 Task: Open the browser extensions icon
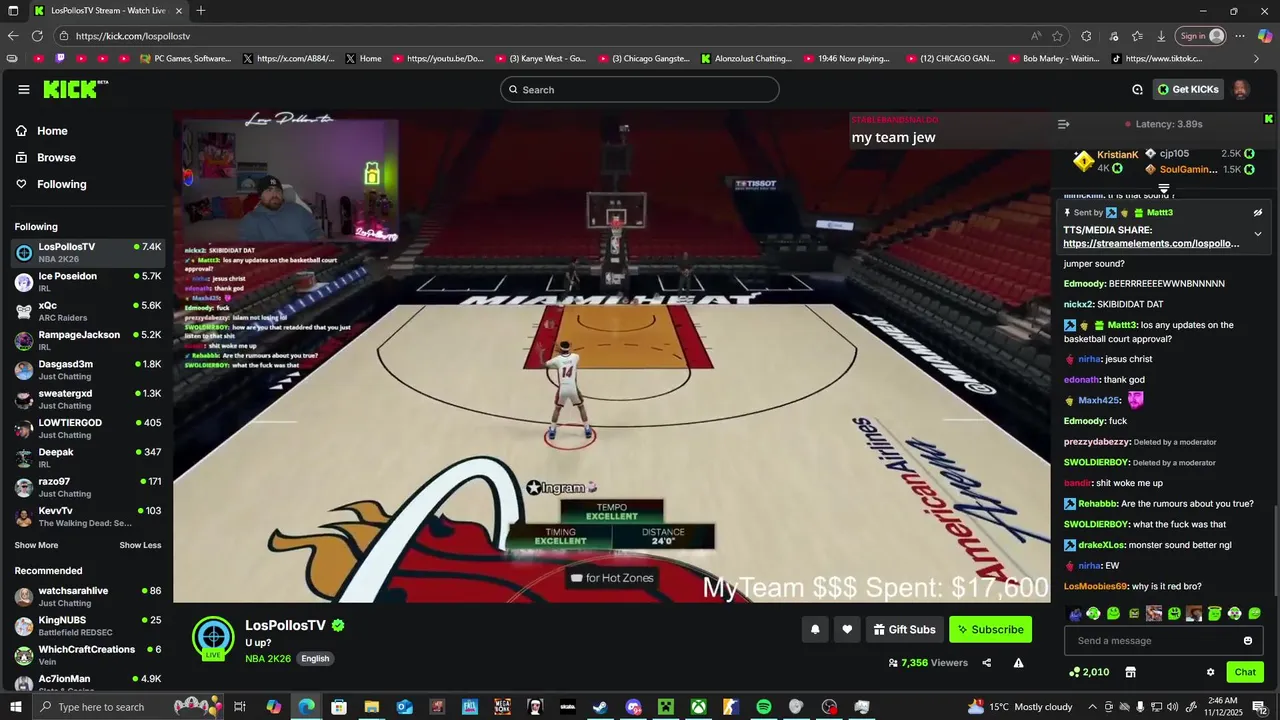(x=1087, y=36)
